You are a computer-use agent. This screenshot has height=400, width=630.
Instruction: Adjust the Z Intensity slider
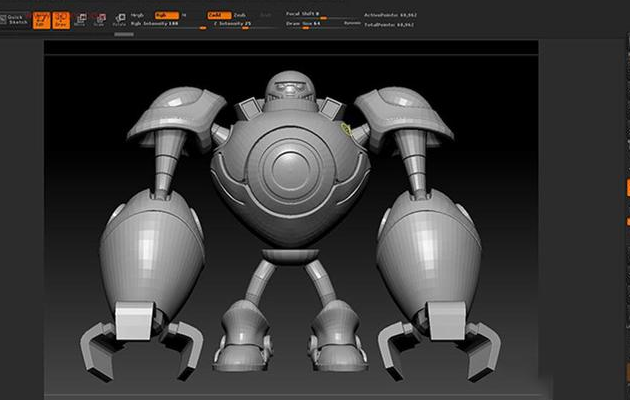[244, 24]
